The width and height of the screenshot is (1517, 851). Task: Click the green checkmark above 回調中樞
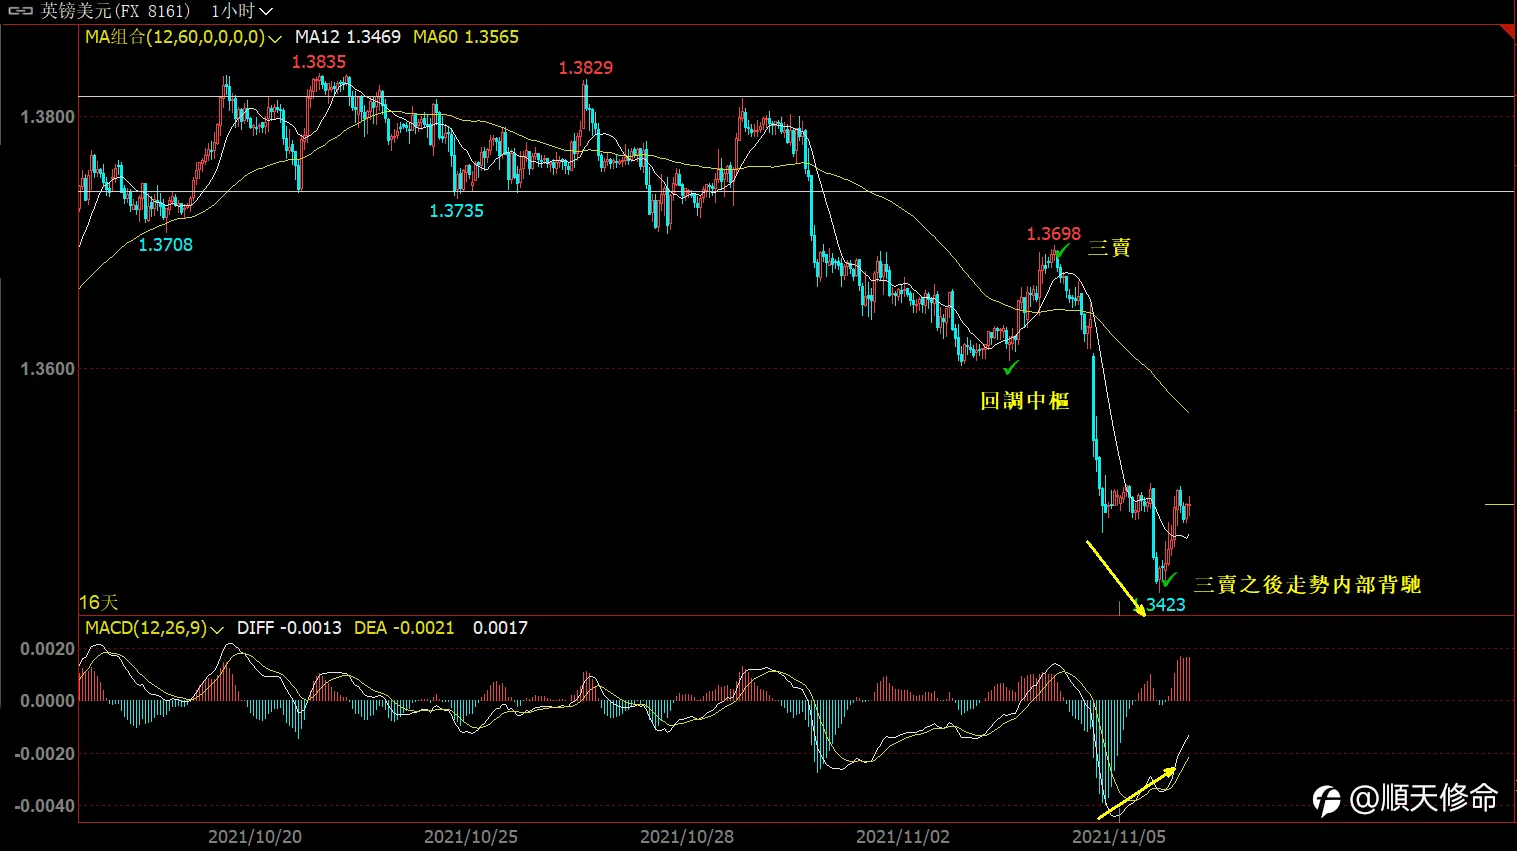point(1011,367)
